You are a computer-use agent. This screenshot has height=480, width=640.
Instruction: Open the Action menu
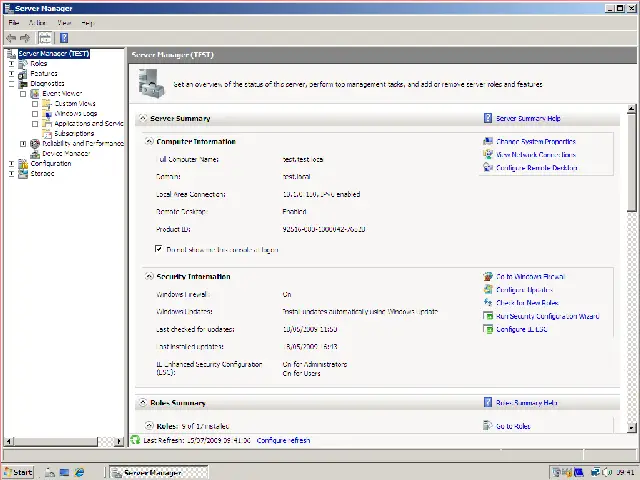click(x=37, y=23)
